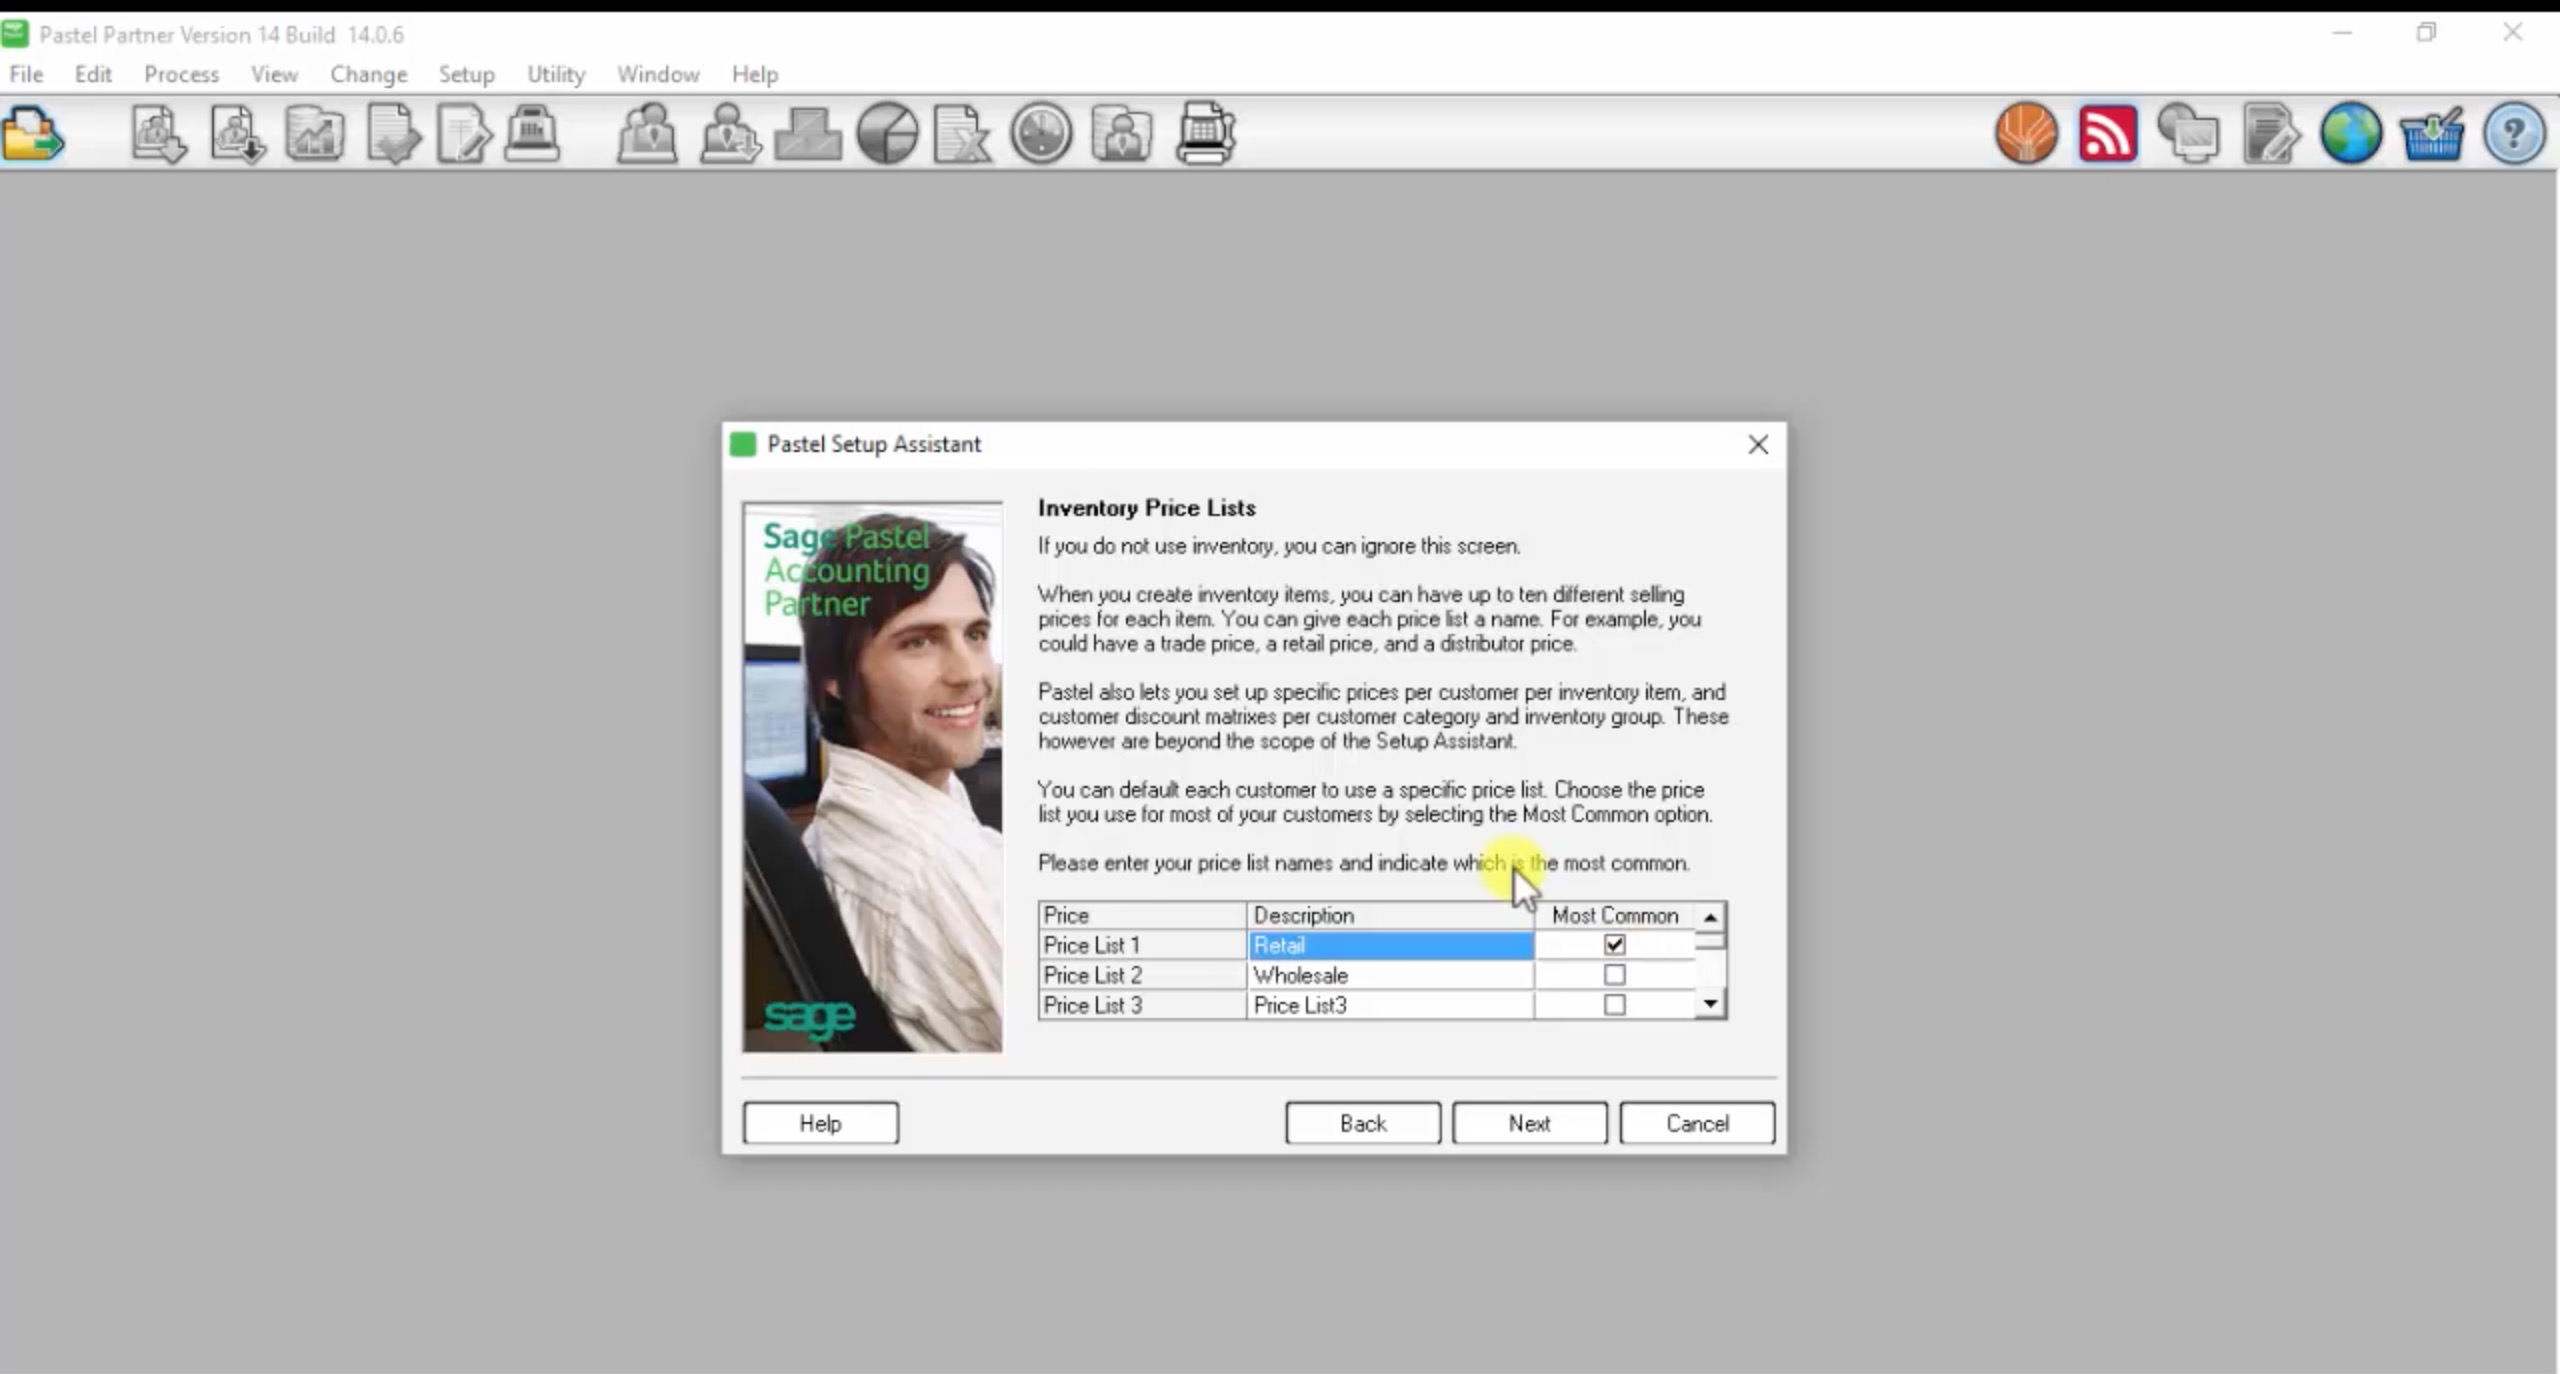The height and width of the screenshot is (1374, 2560).
Task: Open the Setup menu
Action: tap(466, 74)
